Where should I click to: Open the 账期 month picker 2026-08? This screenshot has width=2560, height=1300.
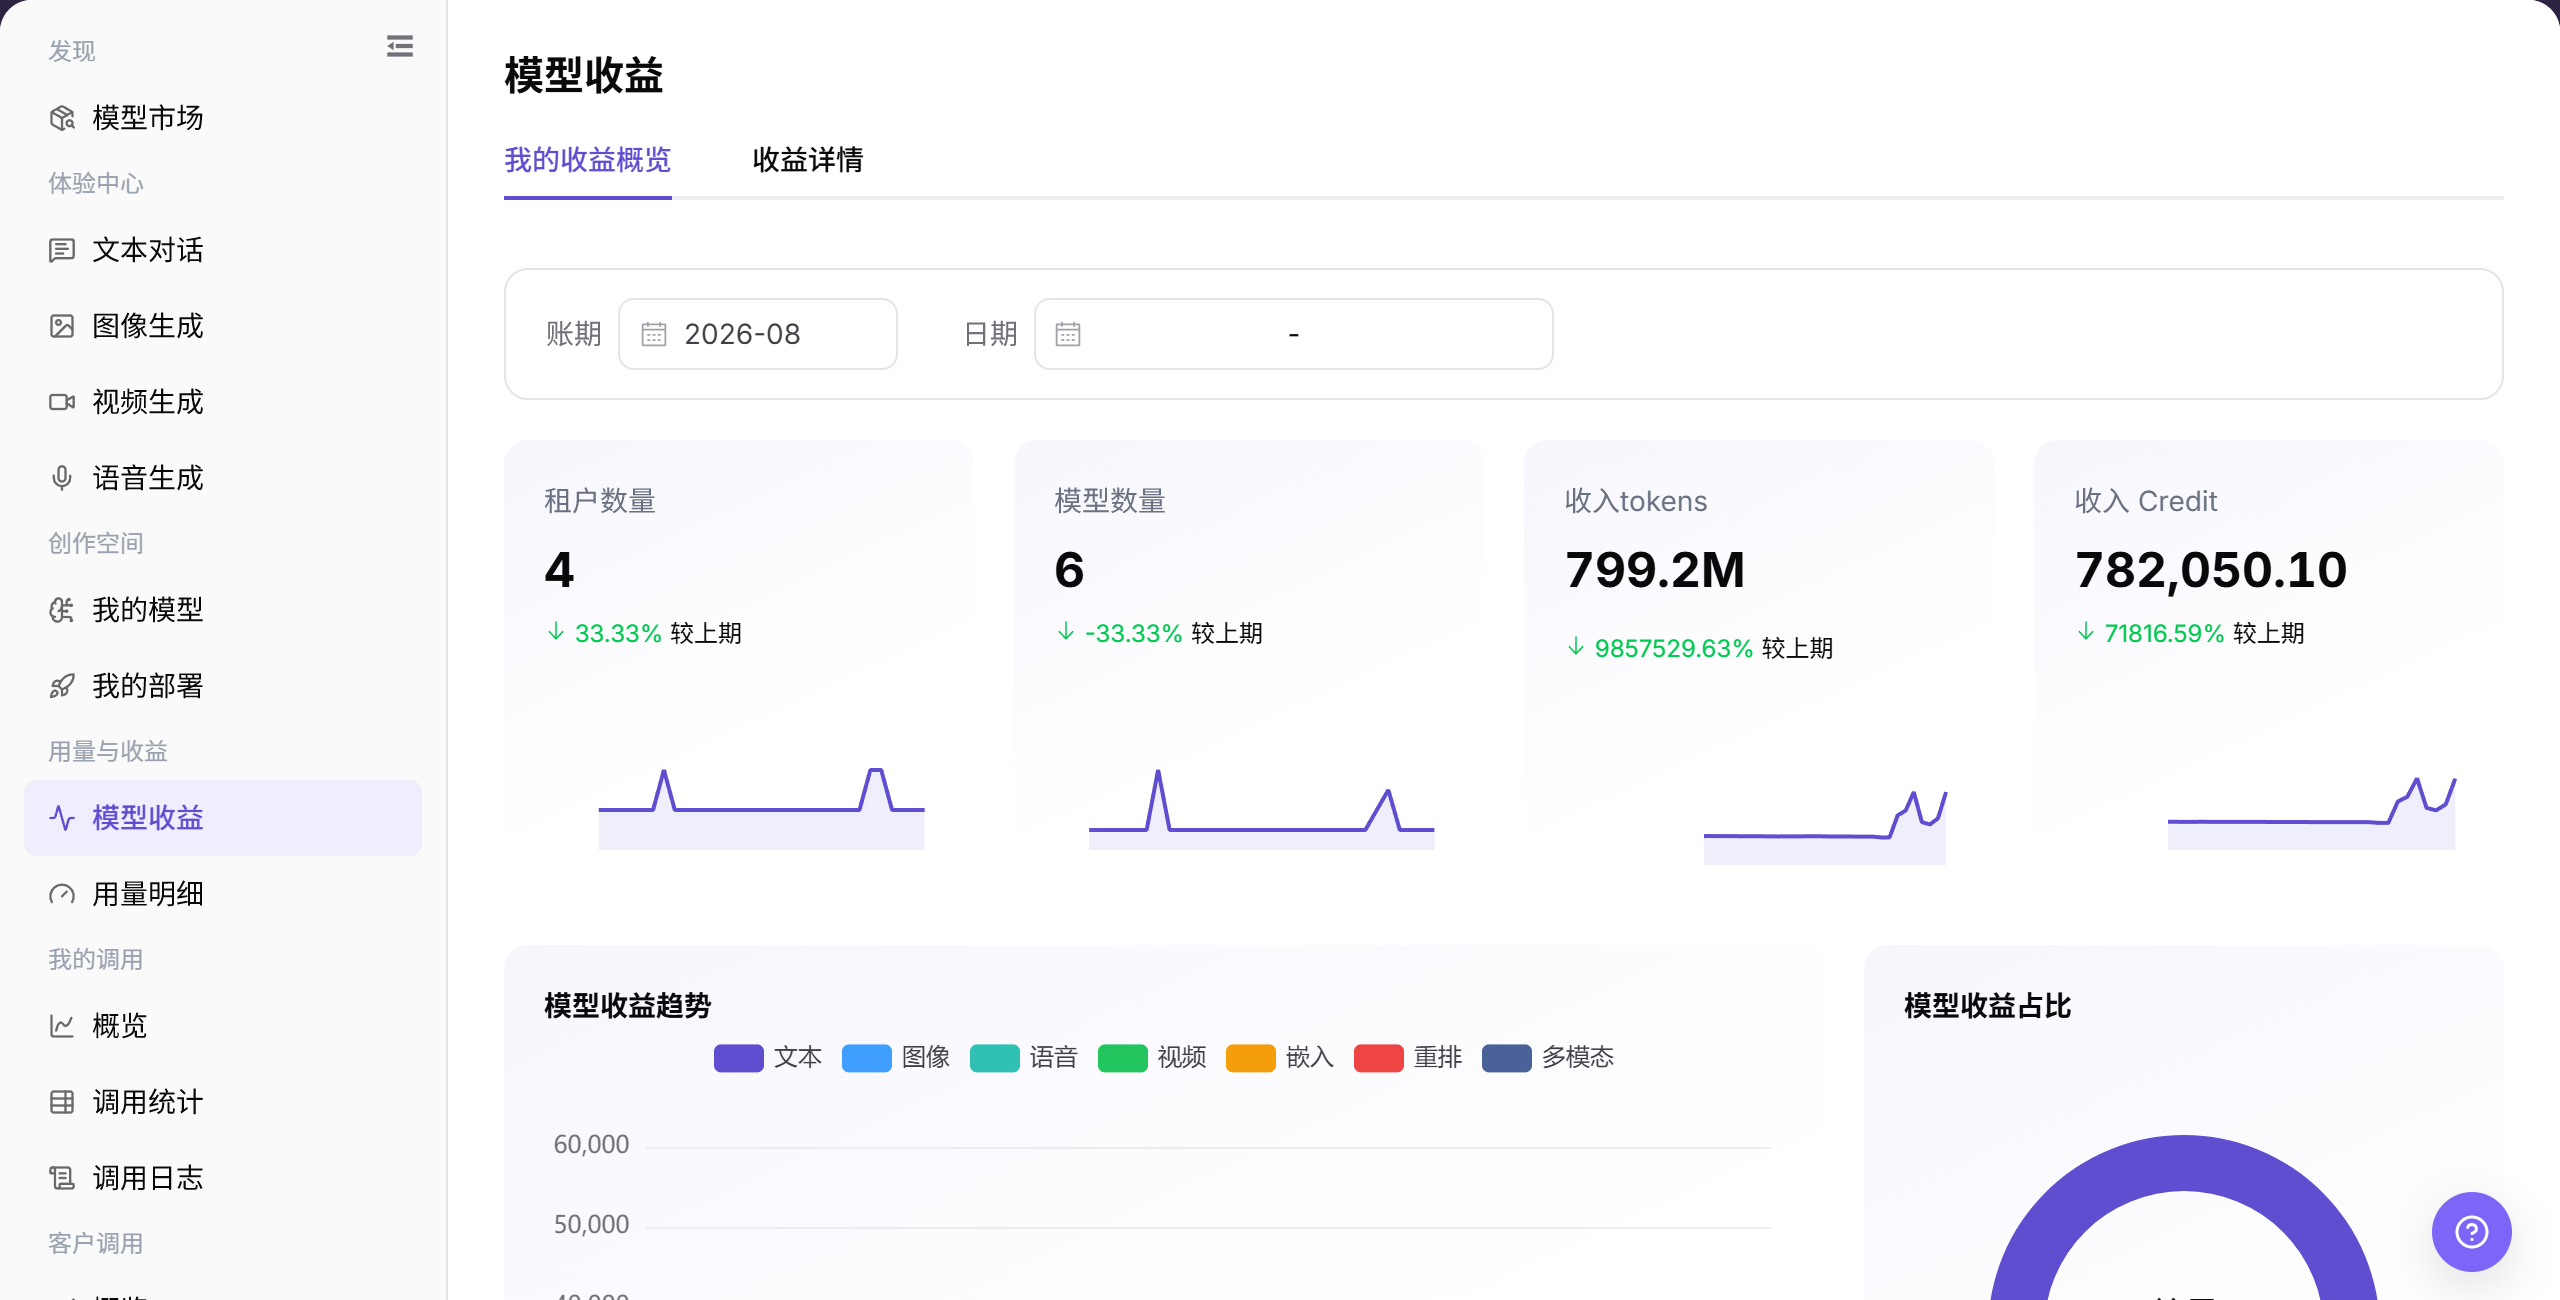758,334
